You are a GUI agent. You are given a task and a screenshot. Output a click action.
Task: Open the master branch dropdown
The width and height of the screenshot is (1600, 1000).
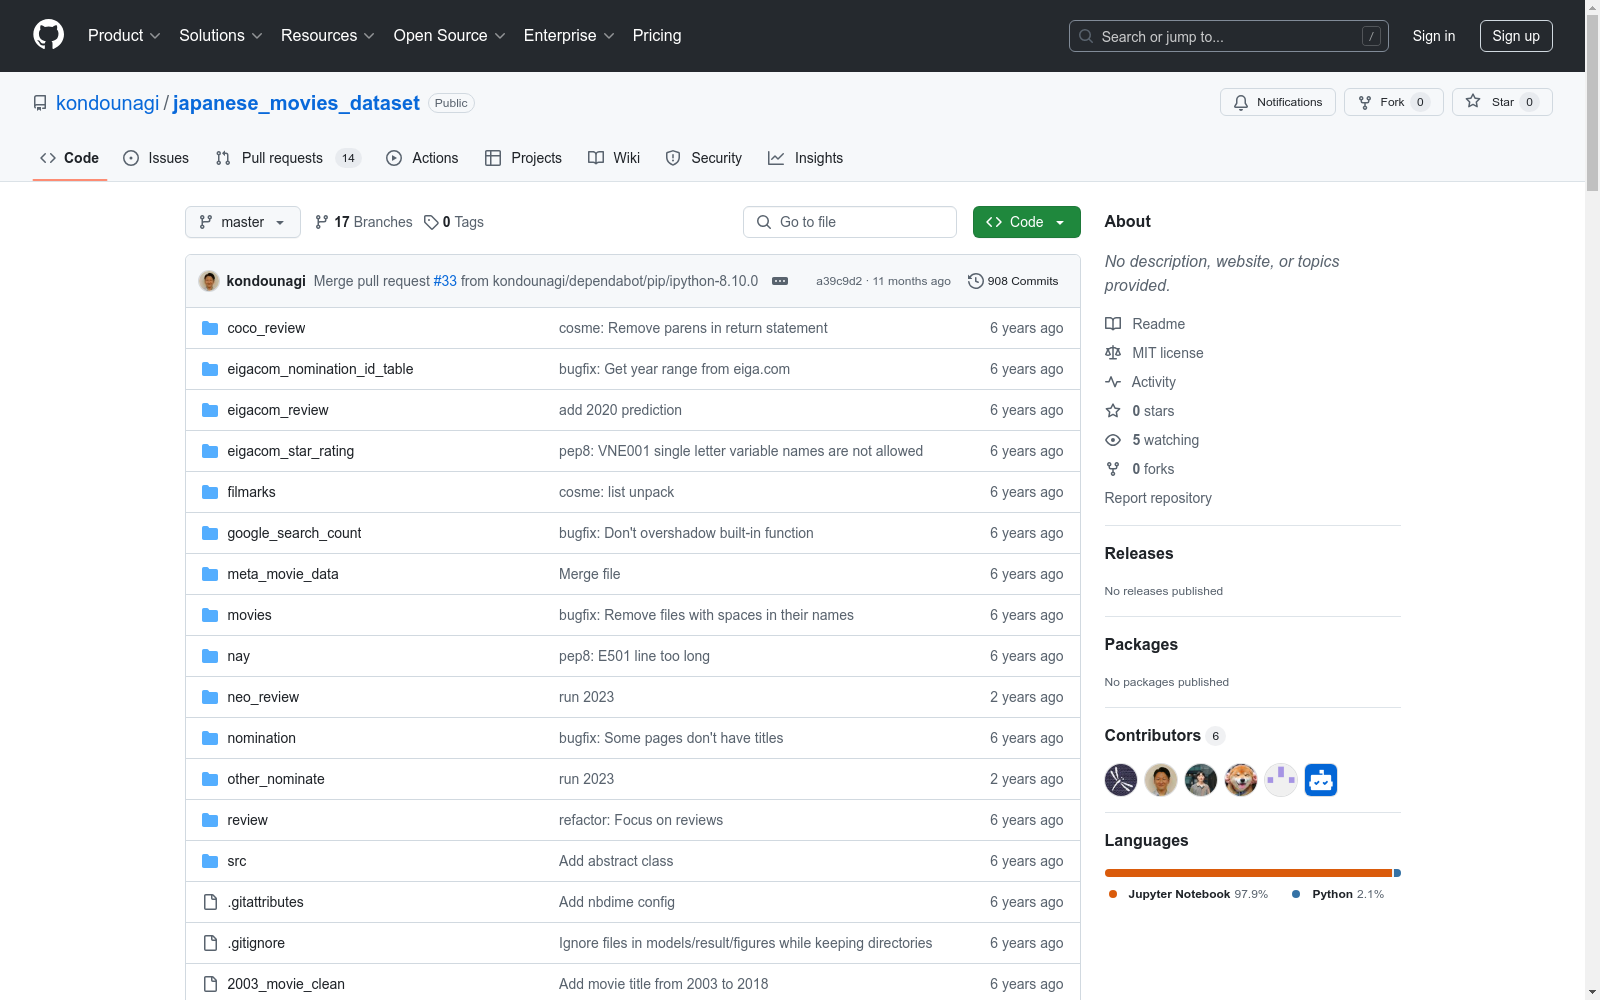tap(243, 222)
